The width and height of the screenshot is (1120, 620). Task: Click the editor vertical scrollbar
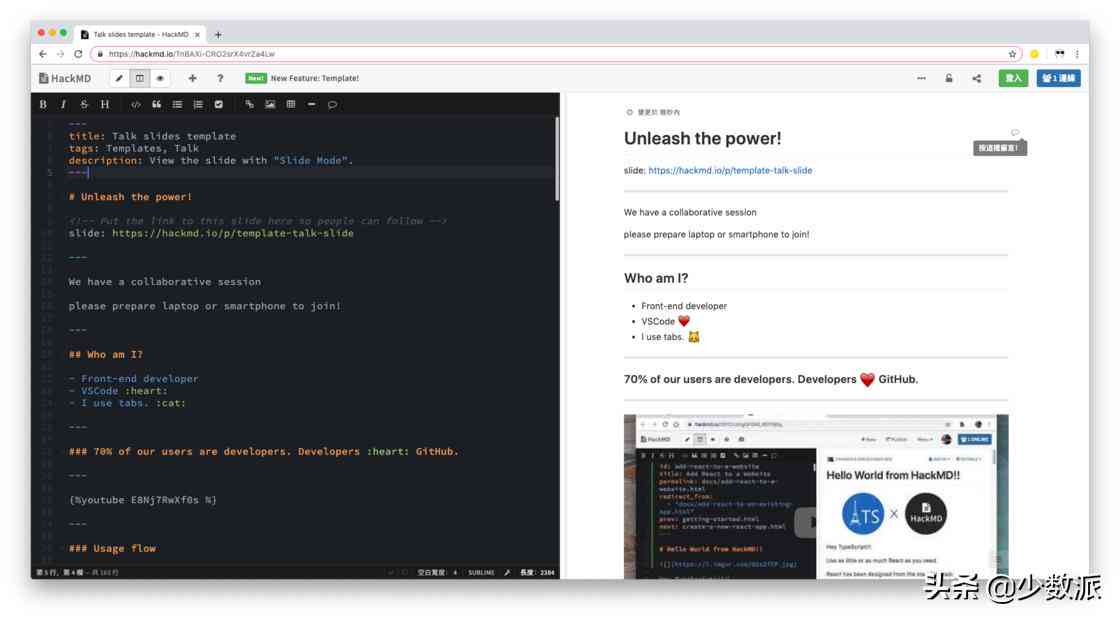(x=556, y=159)
